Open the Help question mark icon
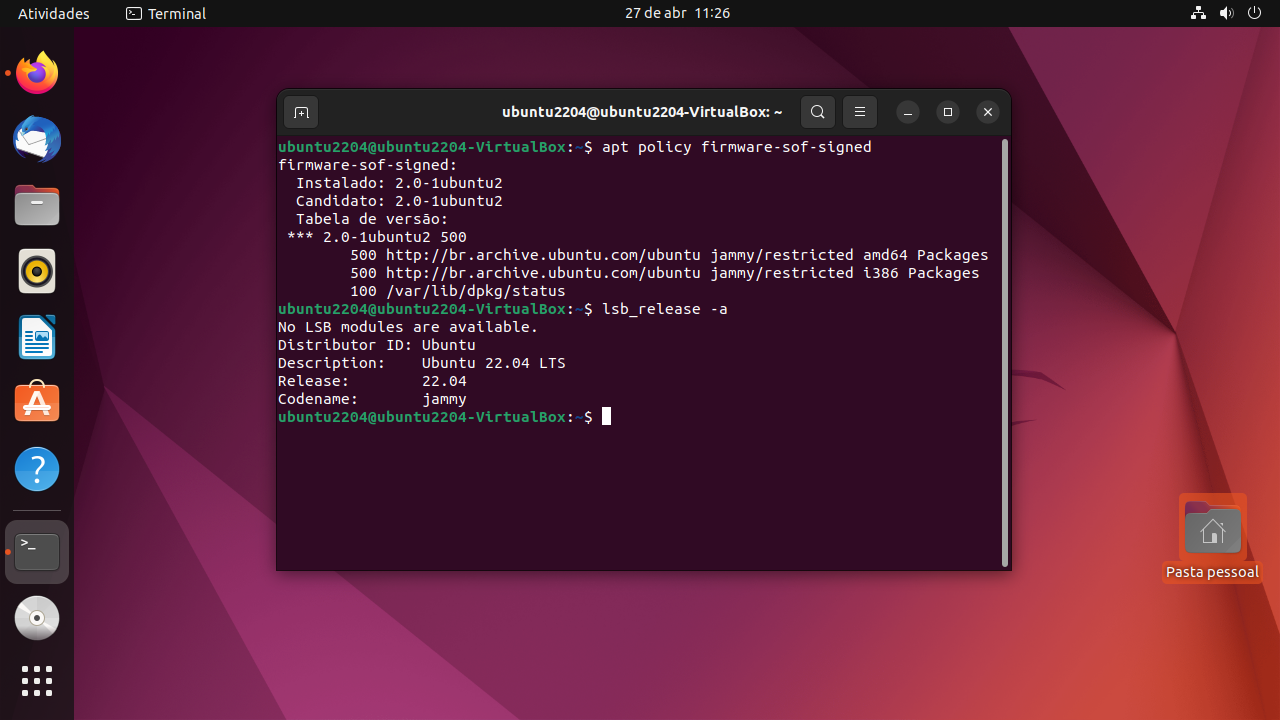This screenshot has height=720, width=1280. [x=37, y=469]
